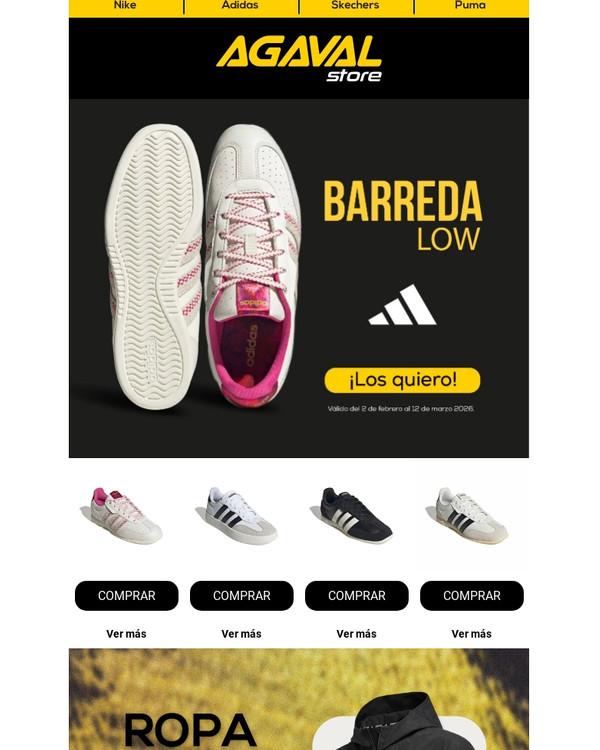Click the ¡Los quiero! yellow button
The height and width of the screenshot is (750, 600).
point(402,380)
